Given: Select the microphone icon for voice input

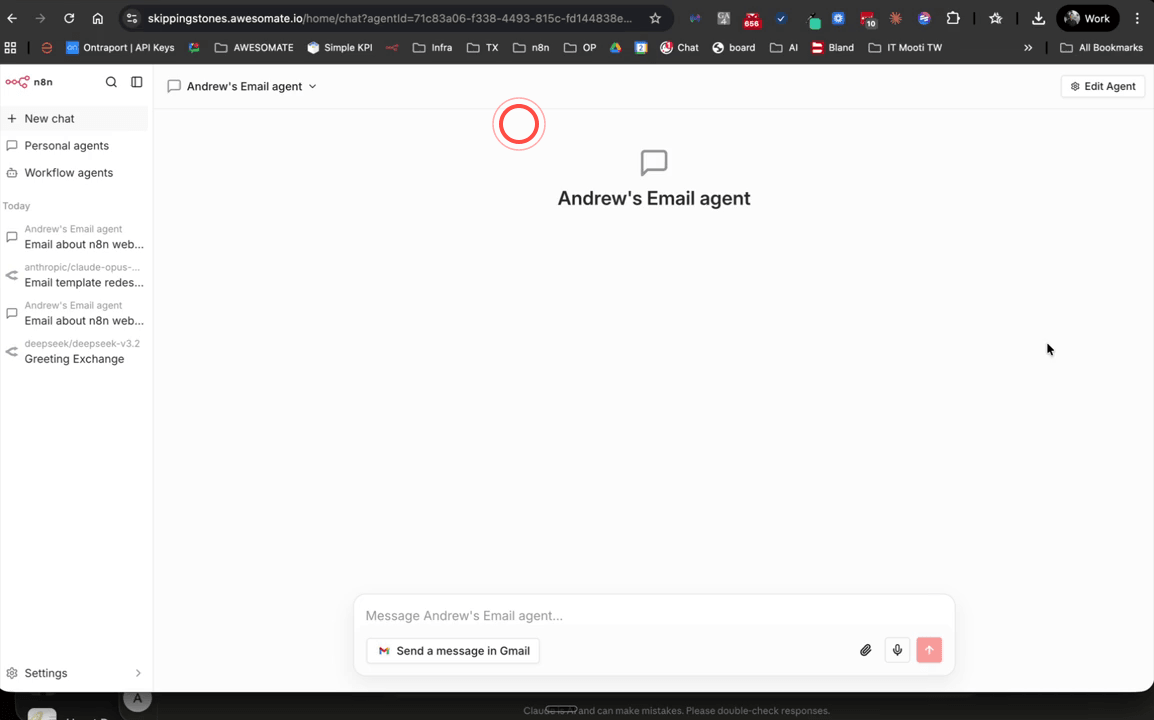Looking at the screenshot, I should coord(897,650).
